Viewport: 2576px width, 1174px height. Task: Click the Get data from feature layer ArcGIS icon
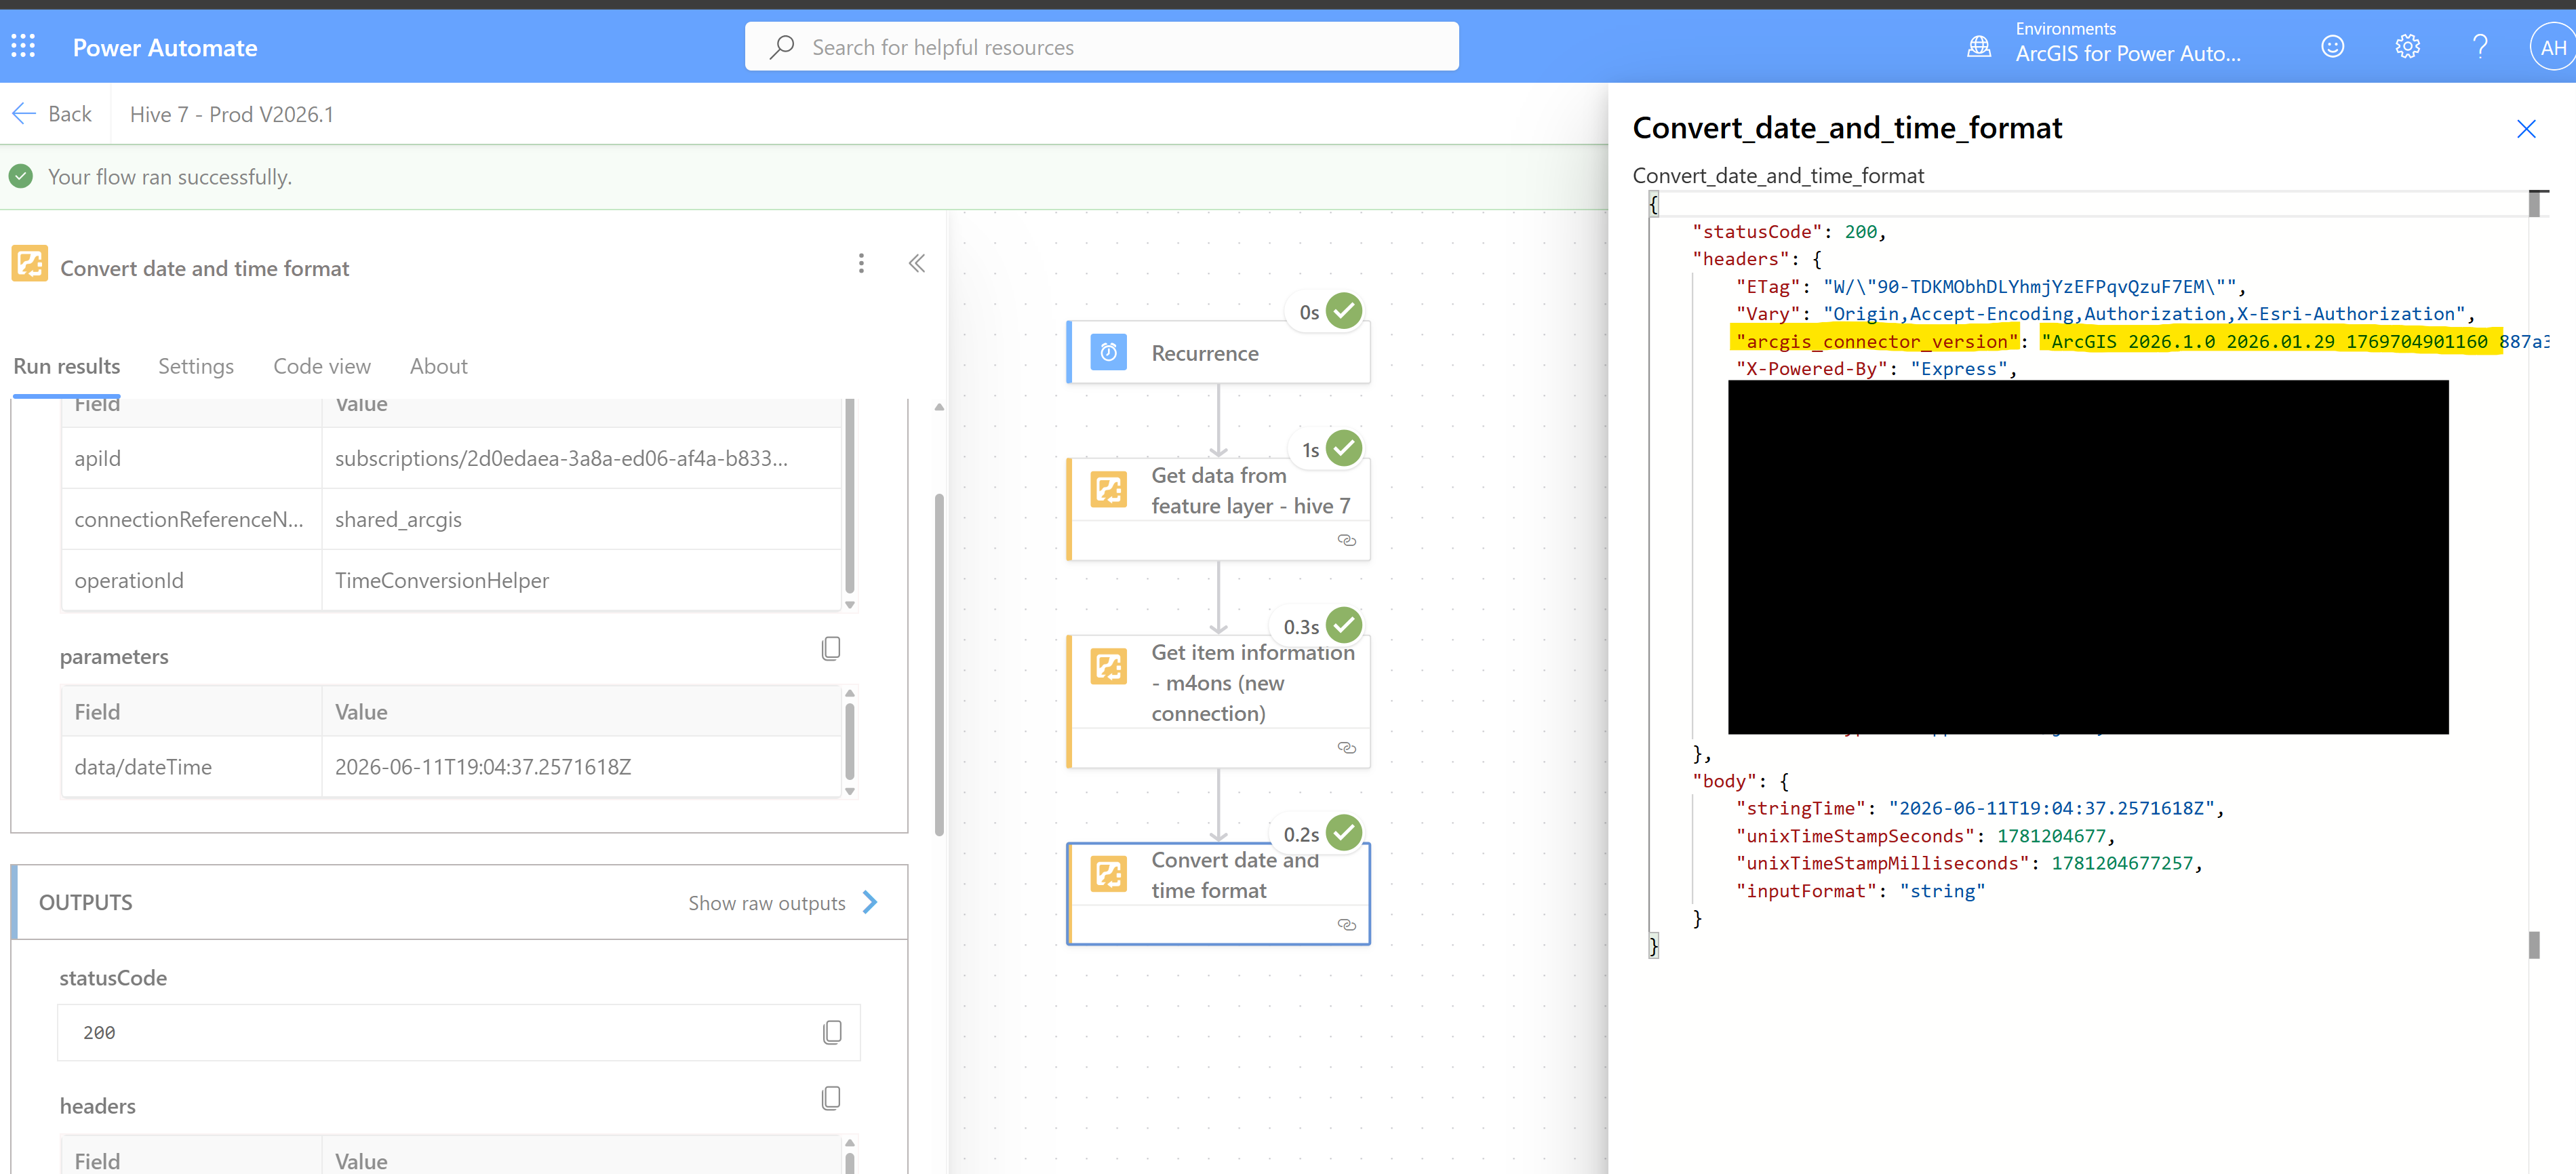(1108, 489)
